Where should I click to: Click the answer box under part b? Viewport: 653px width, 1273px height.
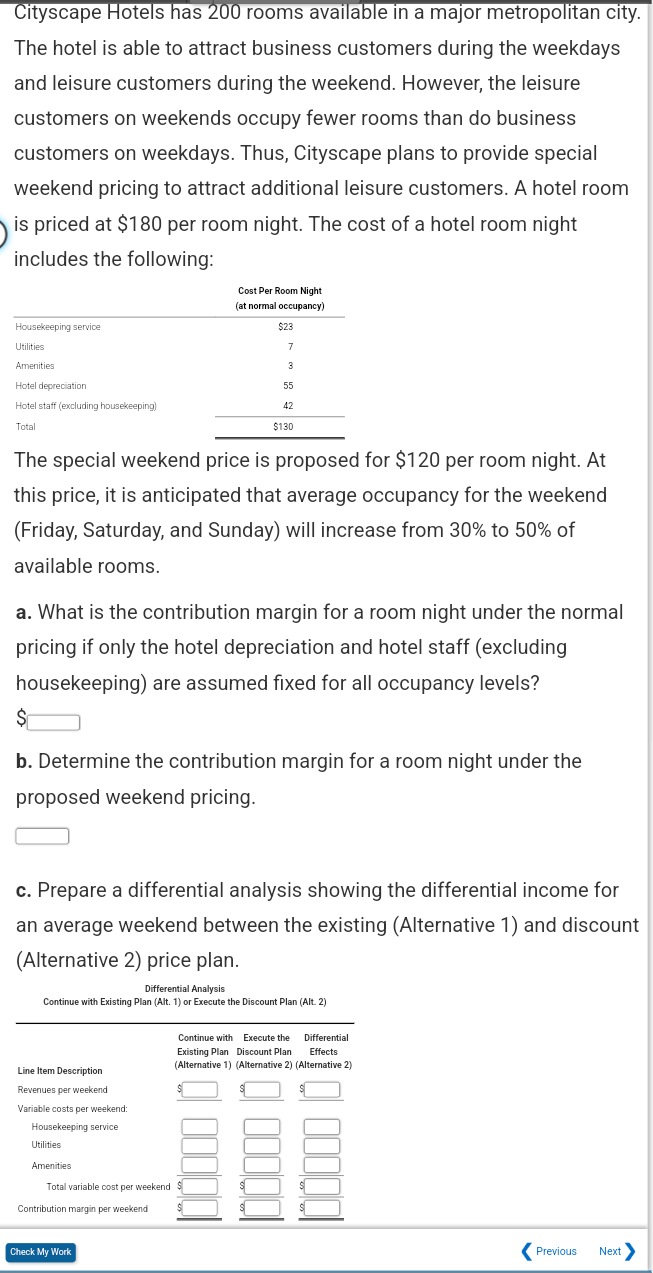click(41, 835)
